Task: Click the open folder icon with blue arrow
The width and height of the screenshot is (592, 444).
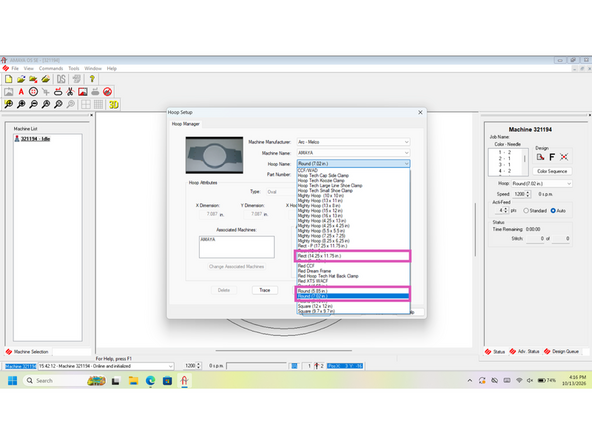Action: 21,79
